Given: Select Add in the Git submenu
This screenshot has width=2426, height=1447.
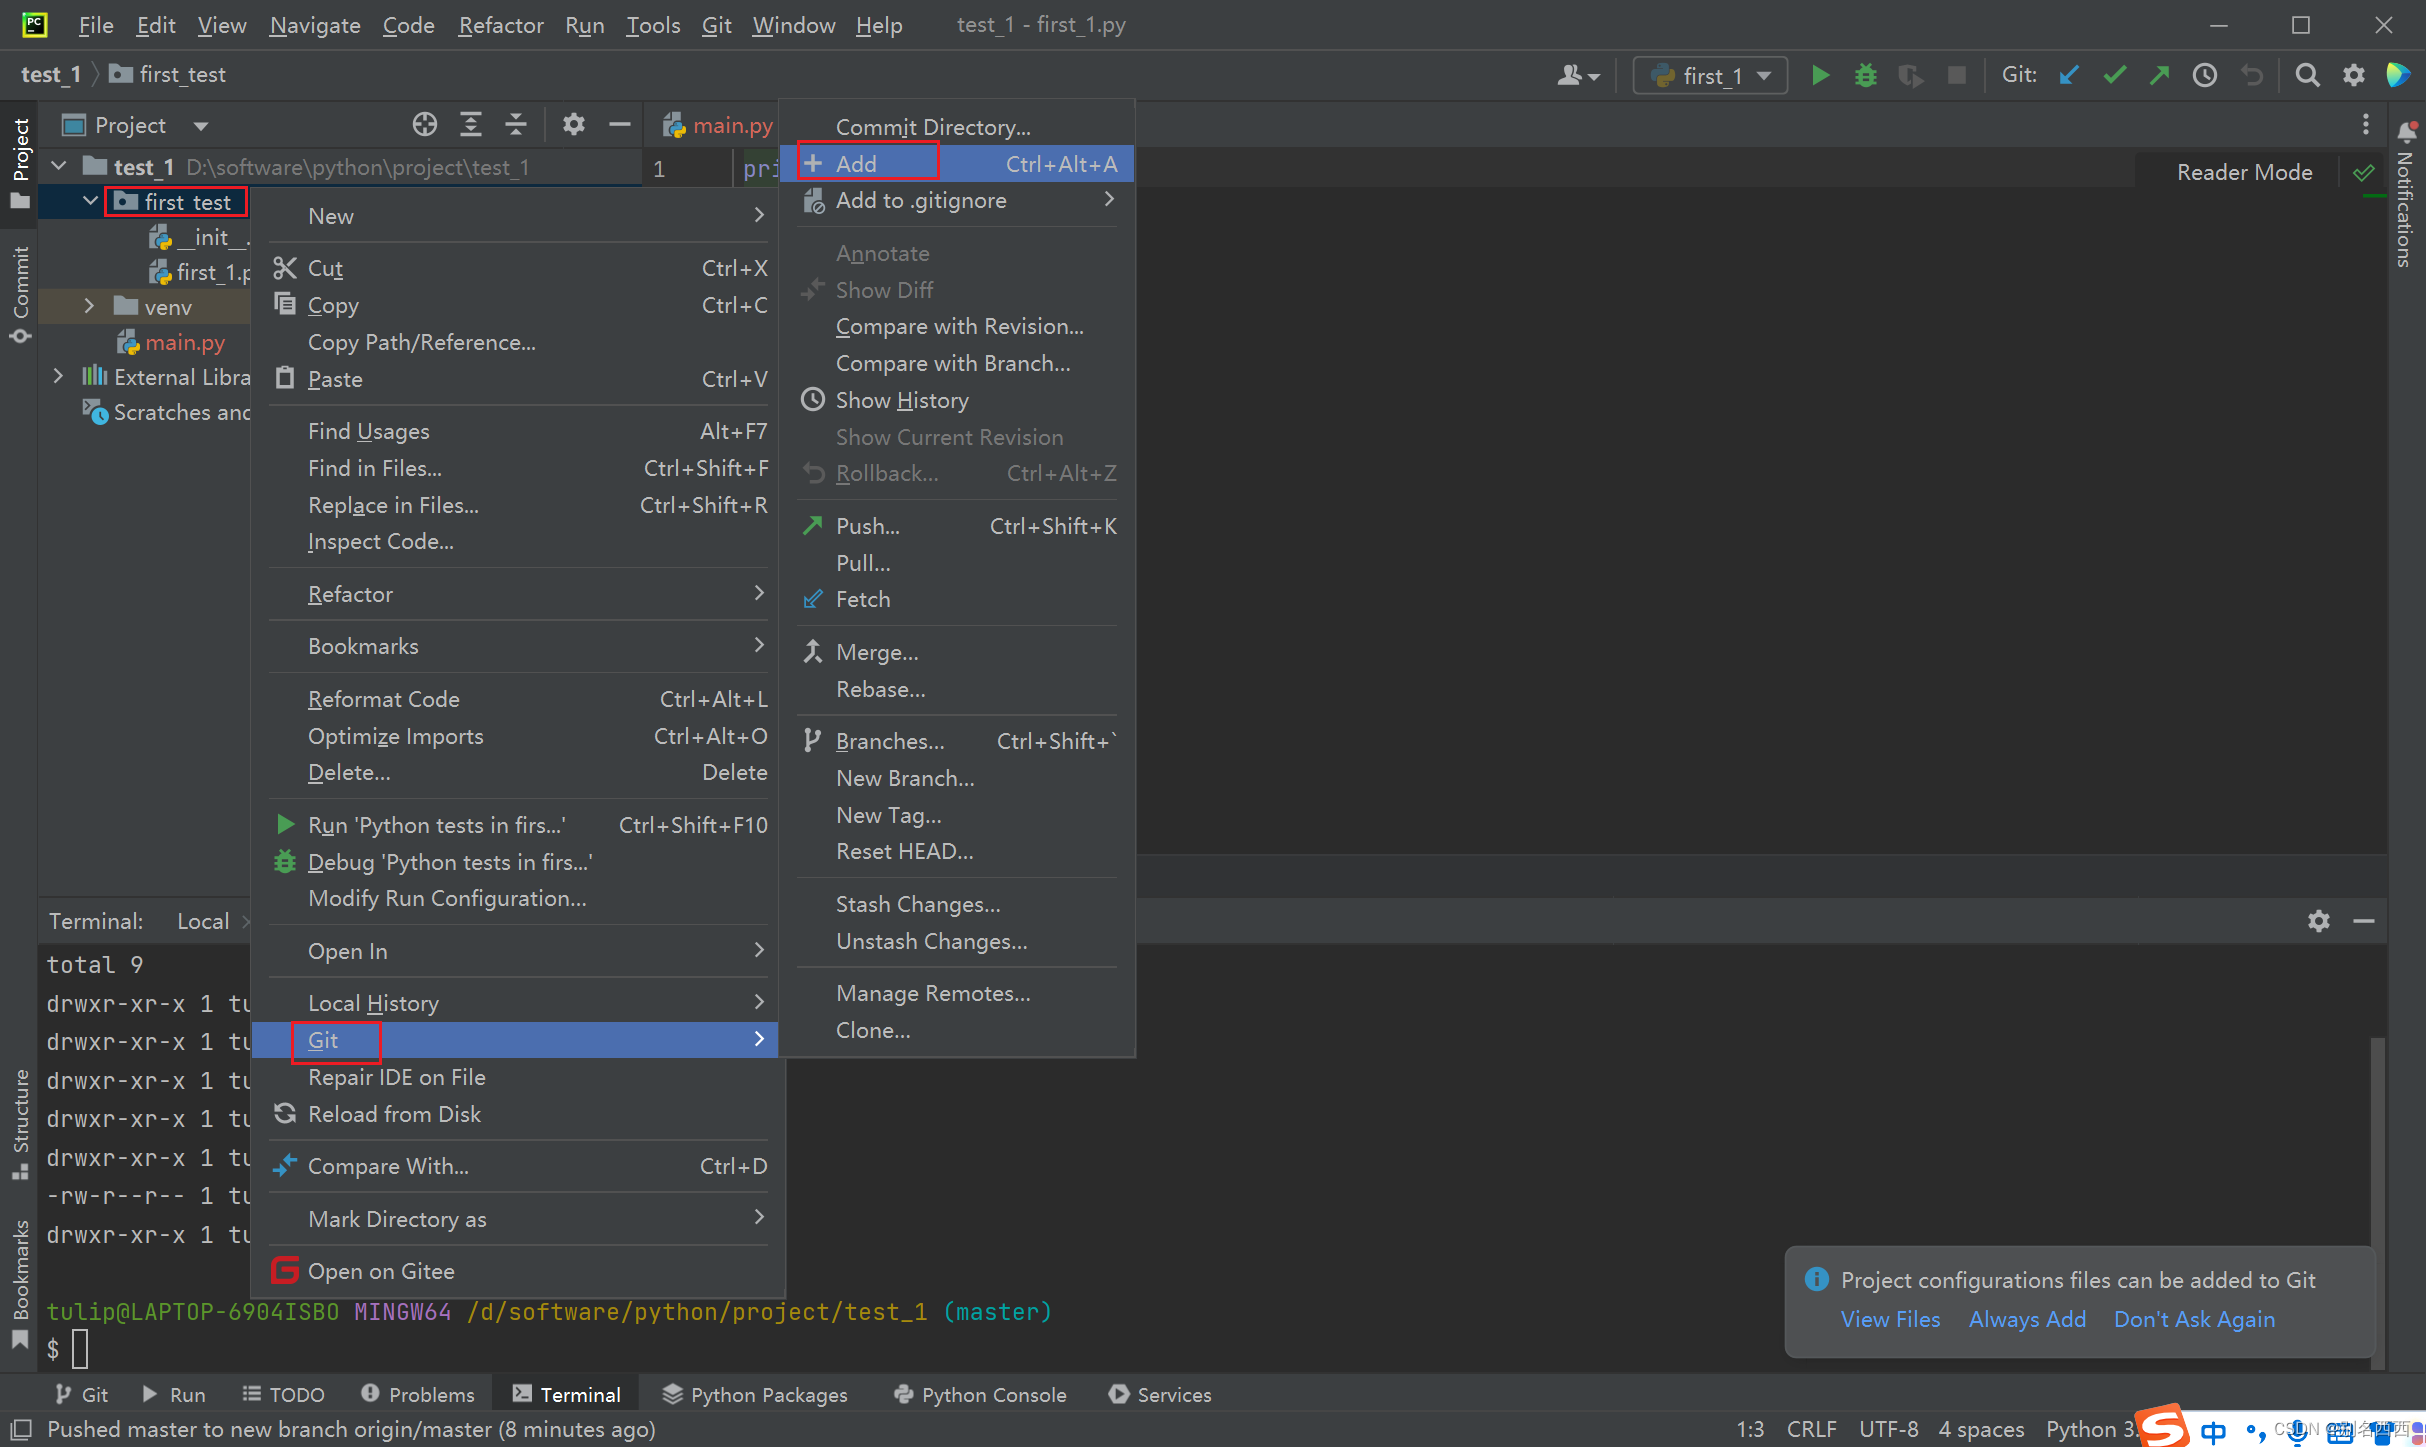Looking at the screenshot, I should [857, 164].
